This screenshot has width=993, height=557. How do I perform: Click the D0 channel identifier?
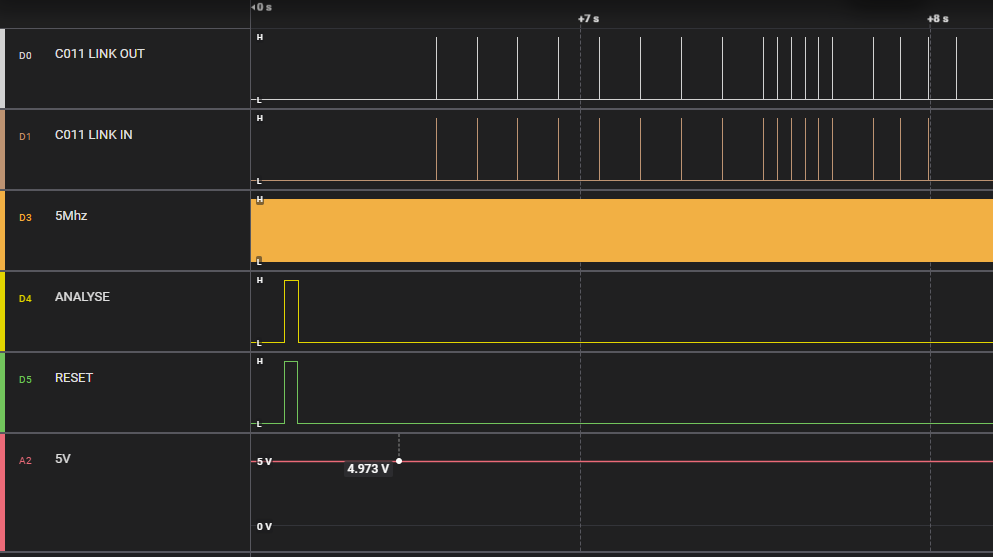pyautogui.click(x=25, y=55)
